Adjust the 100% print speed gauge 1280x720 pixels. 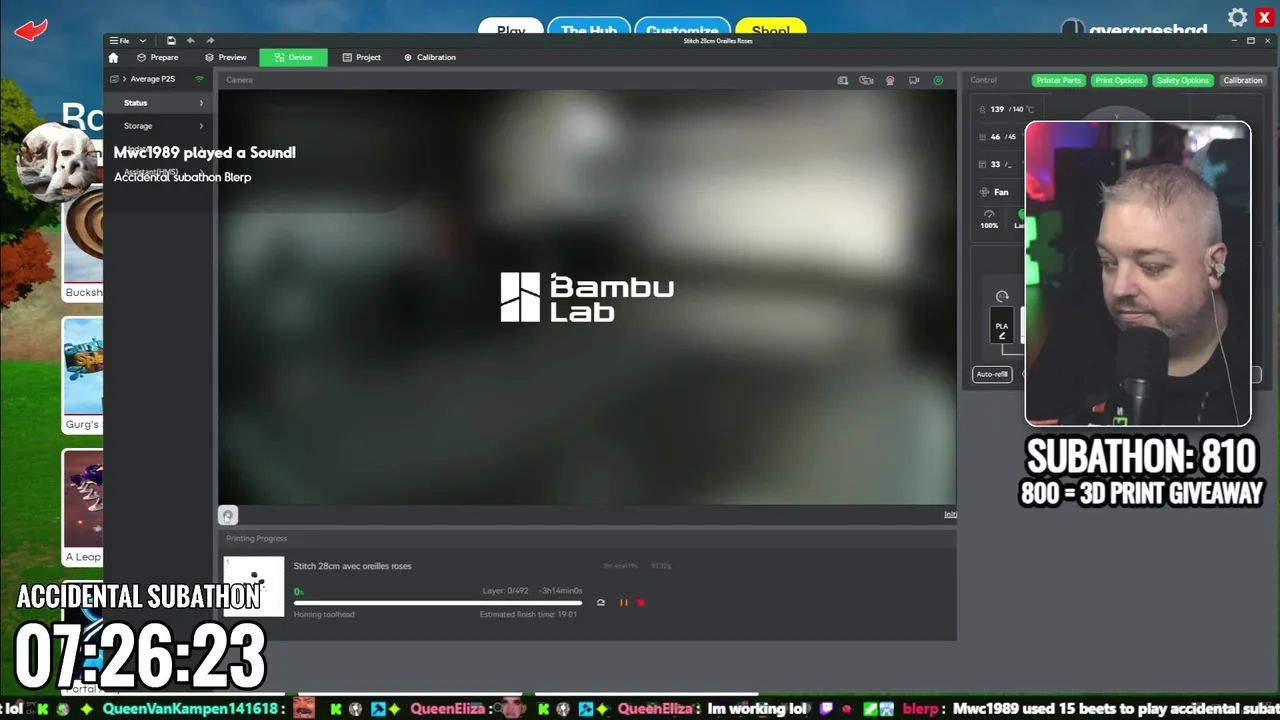click(x=989, y=219)
